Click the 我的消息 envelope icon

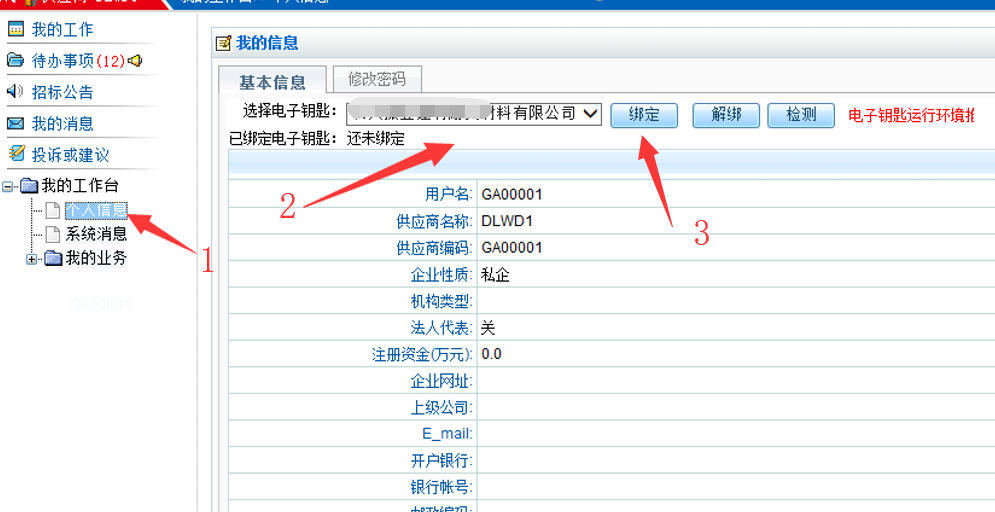point(15,123)
